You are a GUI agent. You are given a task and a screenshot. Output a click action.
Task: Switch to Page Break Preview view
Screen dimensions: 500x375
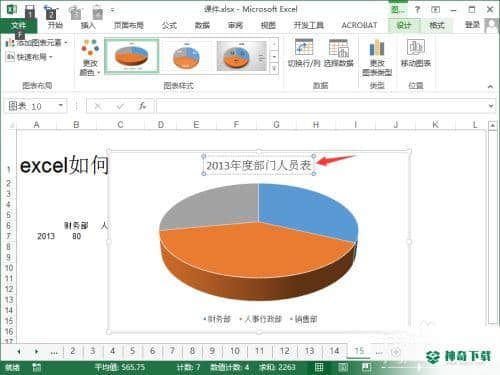pyautogui.click(x=366, y=367)
